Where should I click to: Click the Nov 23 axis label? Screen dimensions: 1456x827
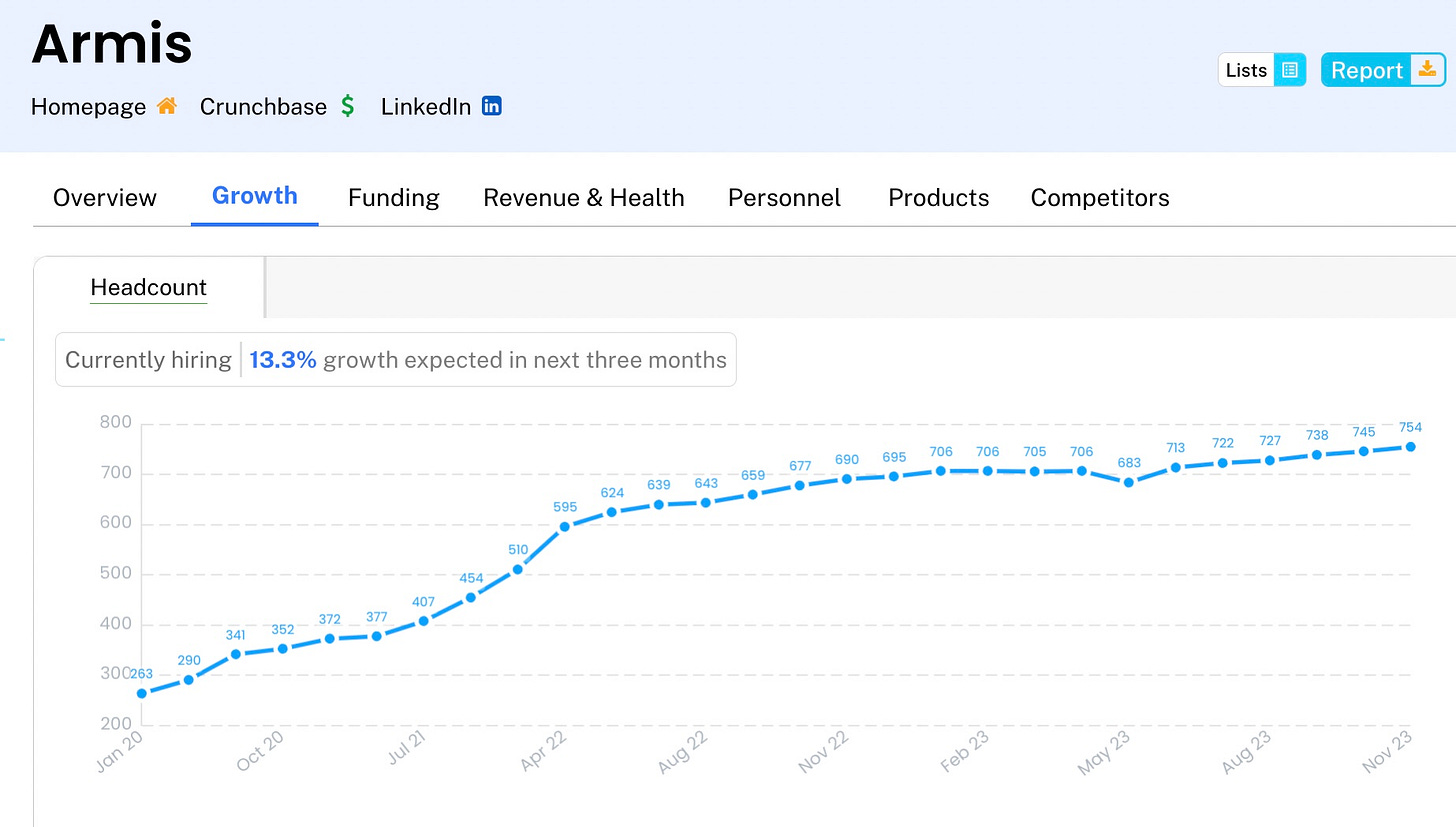click(1388, 752)
